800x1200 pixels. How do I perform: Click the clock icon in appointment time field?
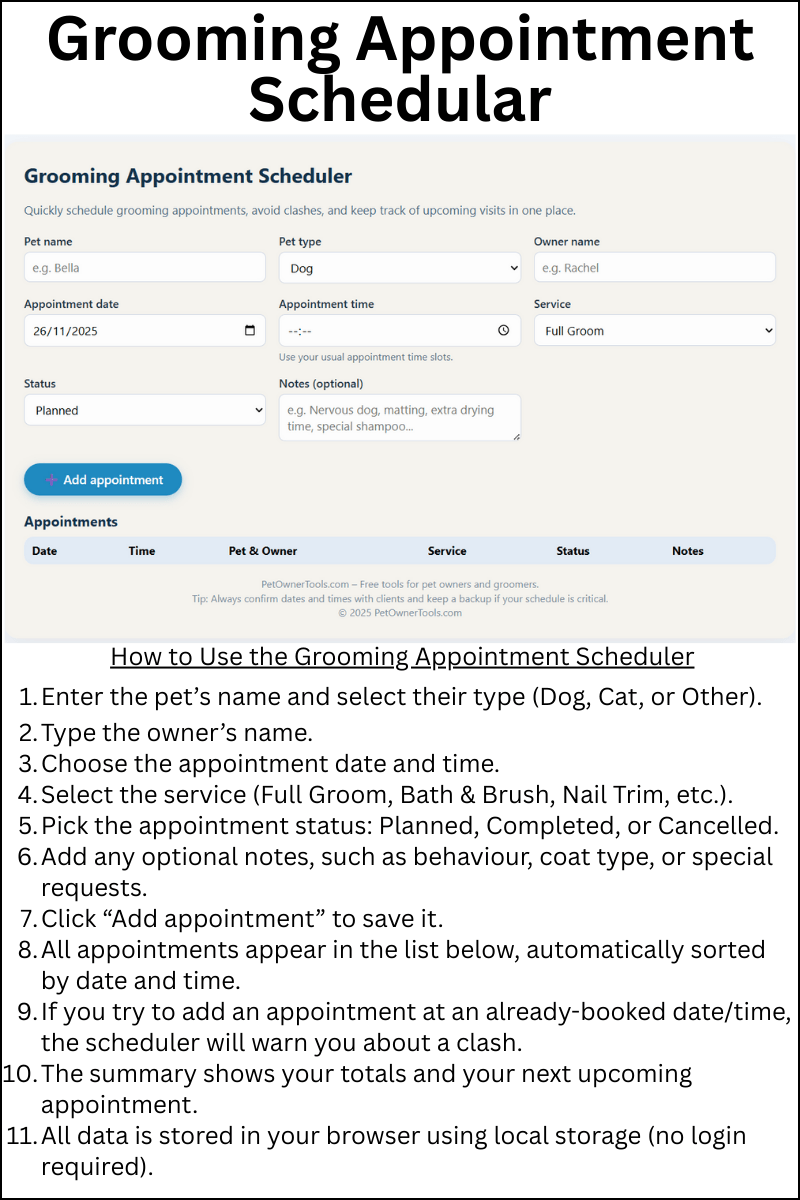point(503,331)
